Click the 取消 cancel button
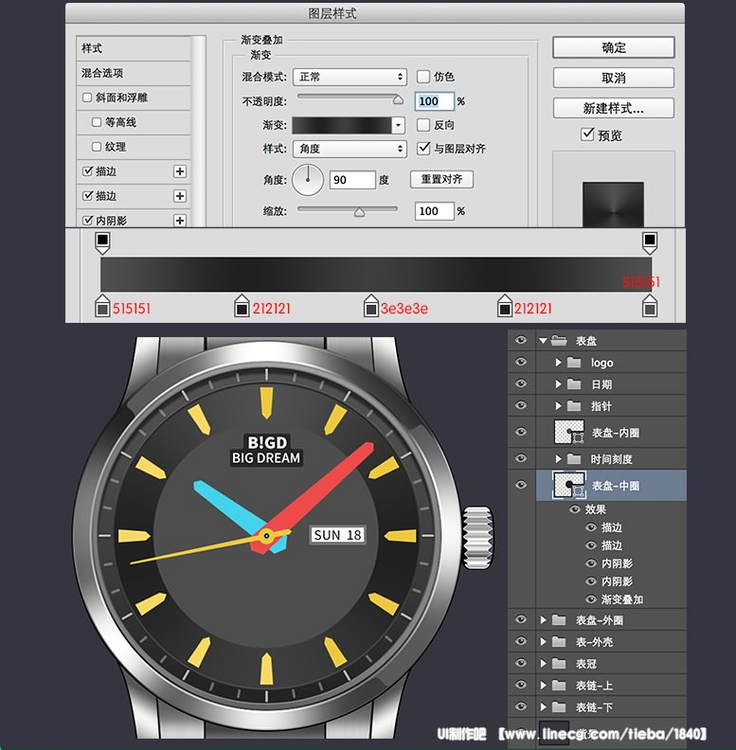Image resolution: width=736 pixels, height=750 pixels. tap(614, 77)
